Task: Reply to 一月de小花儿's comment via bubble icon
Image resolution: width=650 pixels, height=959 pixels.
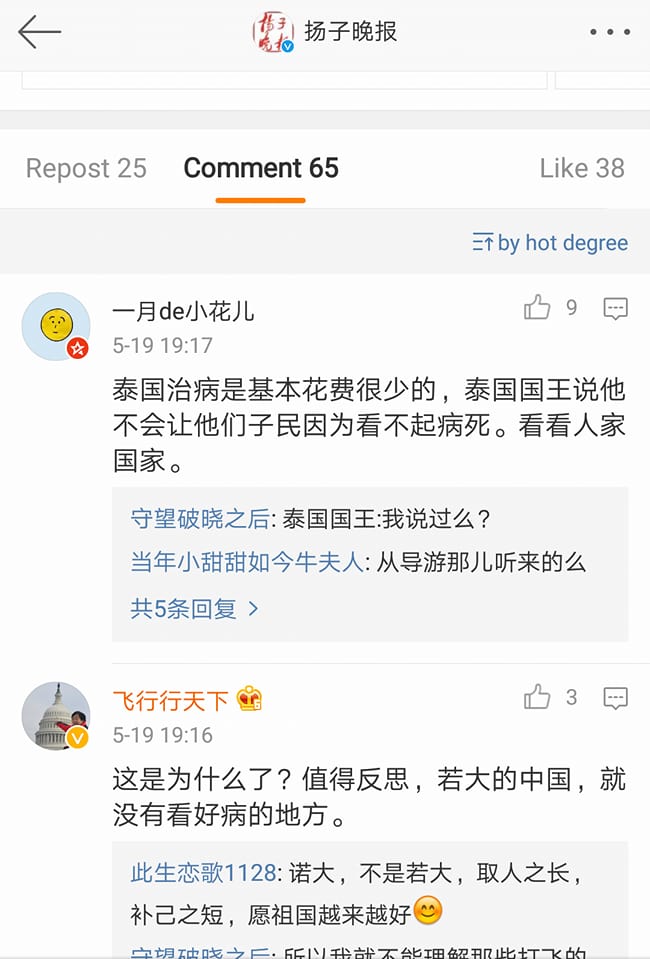Action: tap(615, 308)
